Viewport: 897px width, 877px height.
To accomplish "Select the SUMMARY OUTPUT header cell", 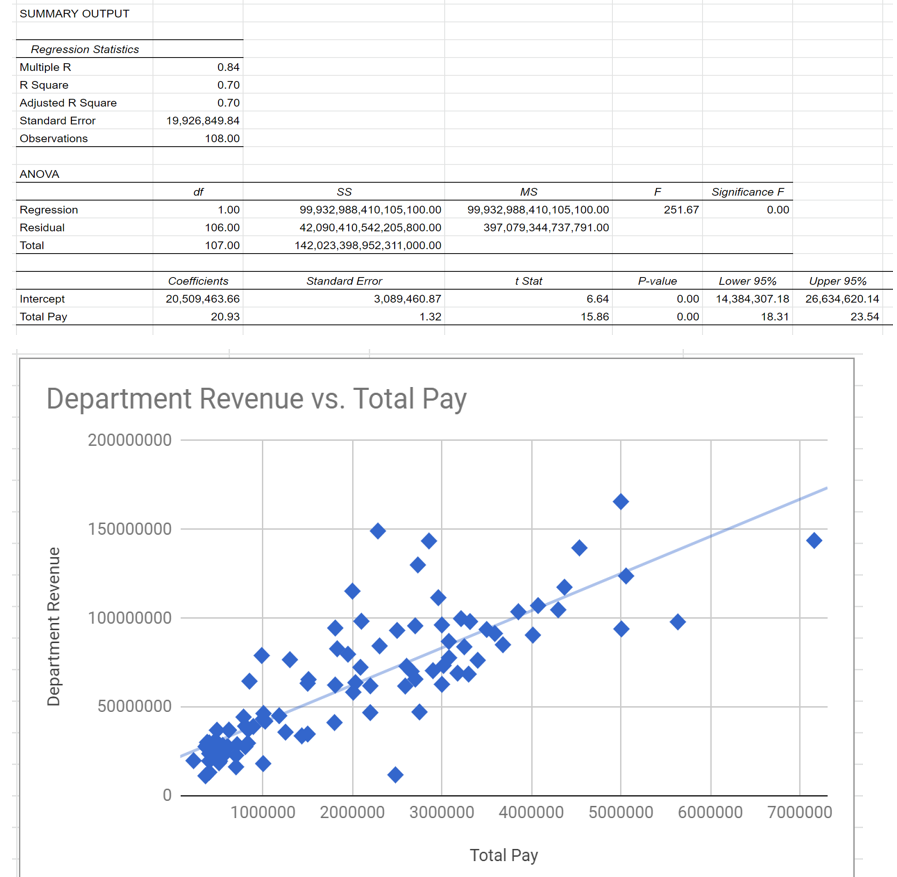I will tap(58, 13).
